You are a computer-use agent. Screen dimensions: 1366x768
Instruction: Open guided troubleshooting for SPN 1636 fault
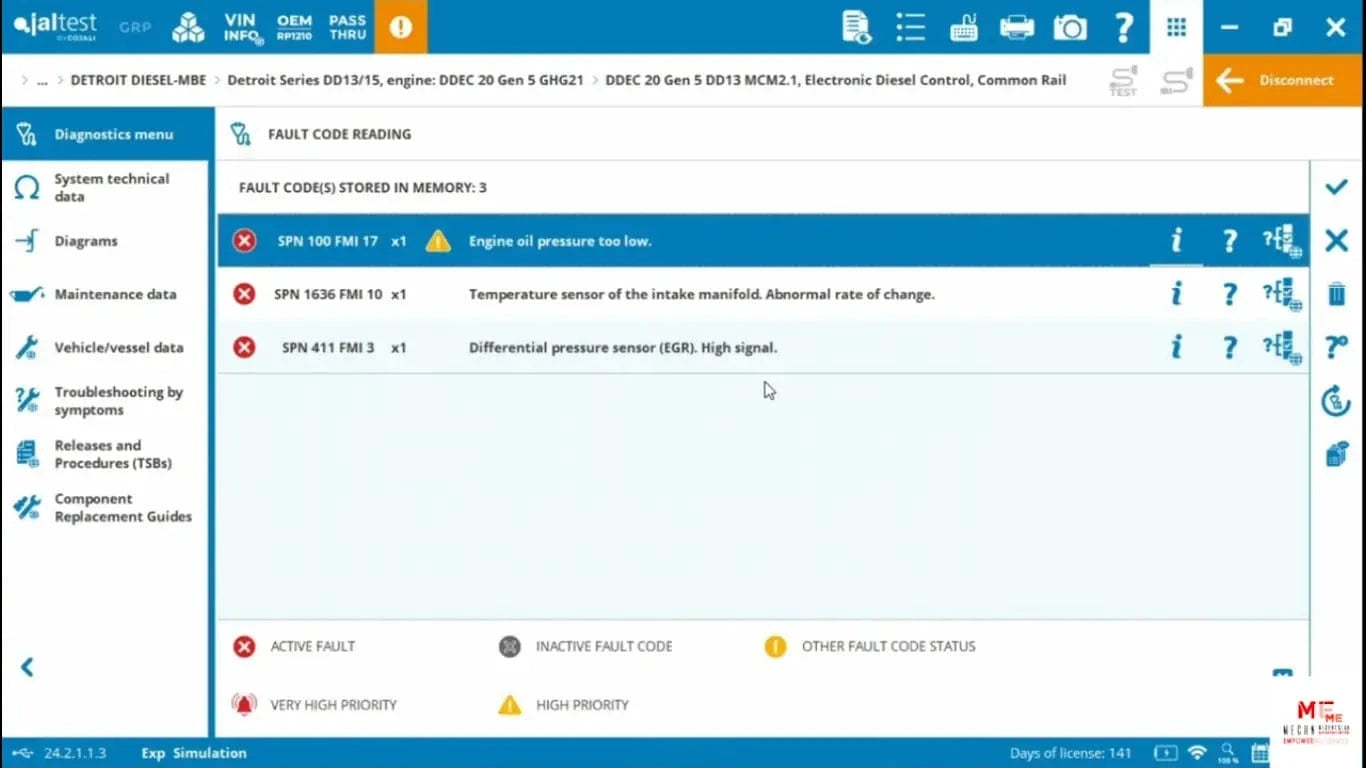(x=1281, y=294)
